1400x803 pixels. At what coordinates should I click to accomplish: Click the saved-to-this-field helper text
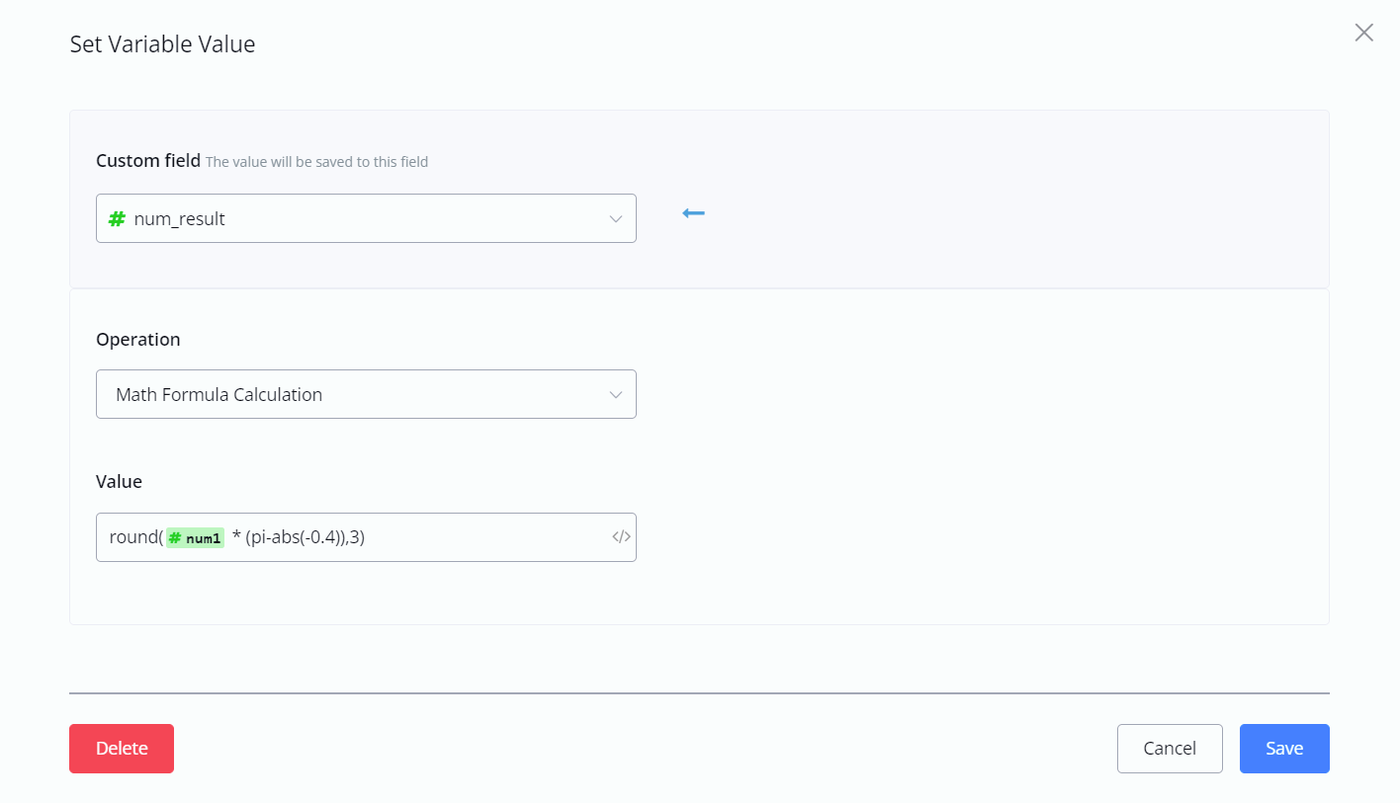click(x=317, y=162)
